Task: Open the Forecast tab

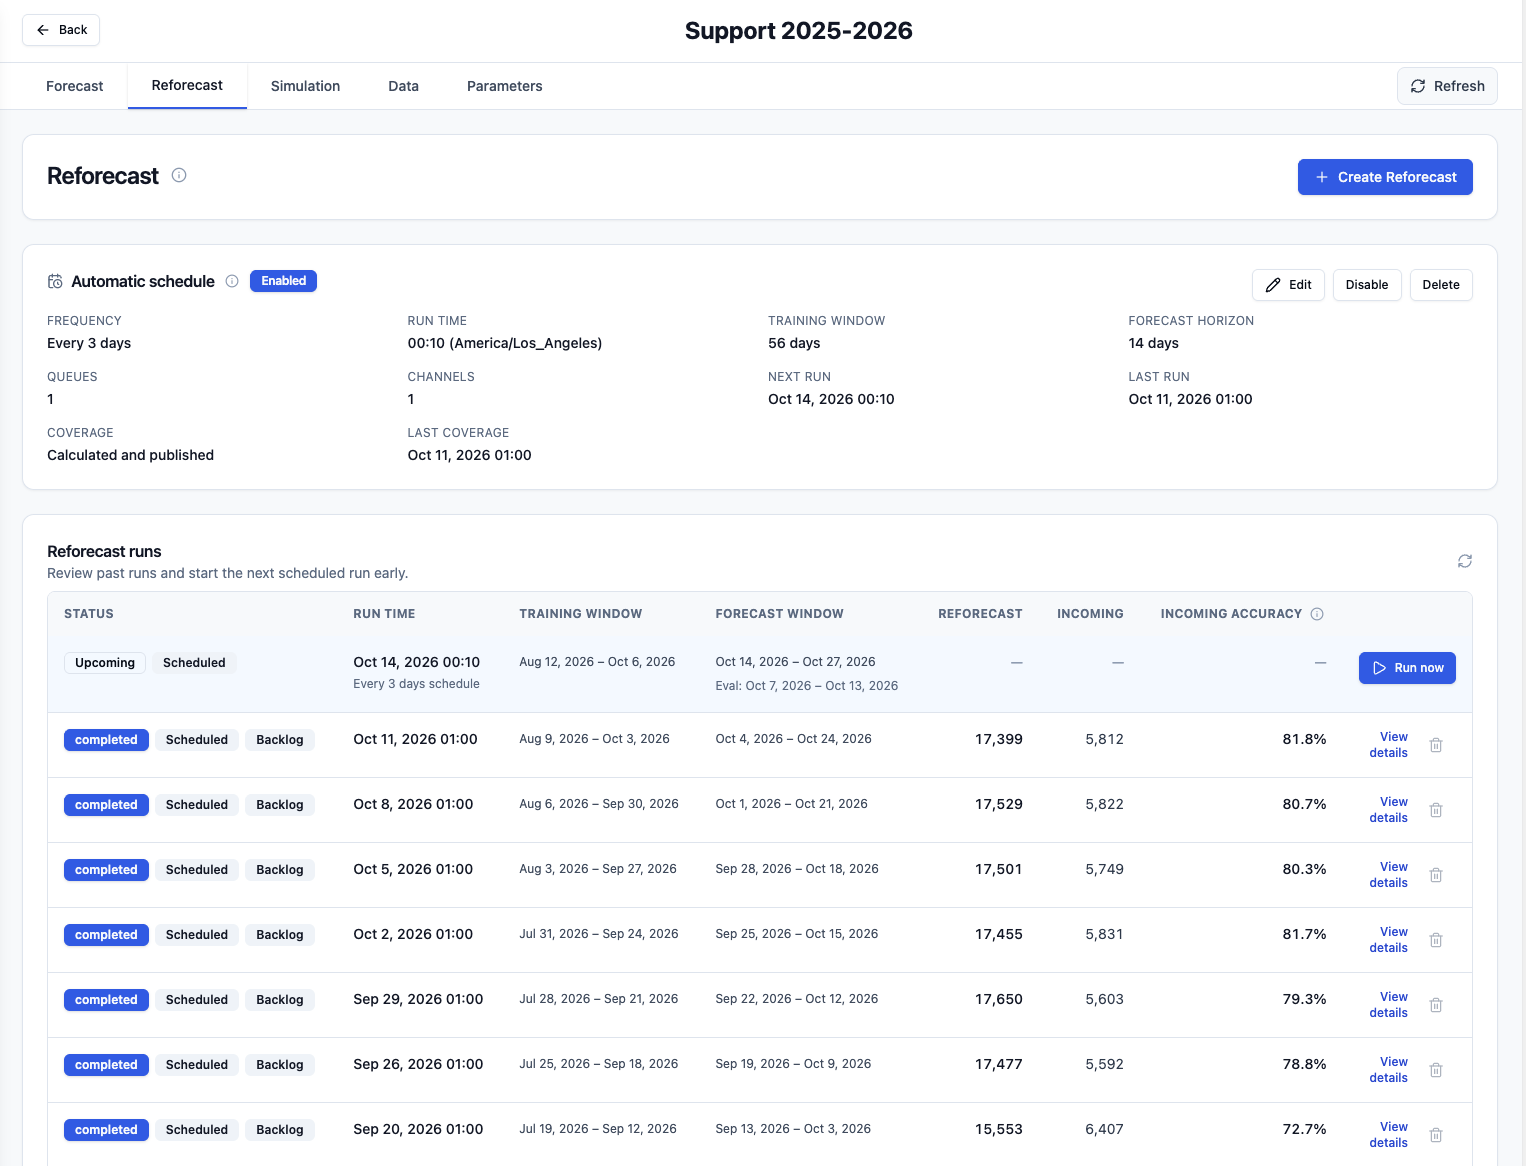Action: point(75,86)
